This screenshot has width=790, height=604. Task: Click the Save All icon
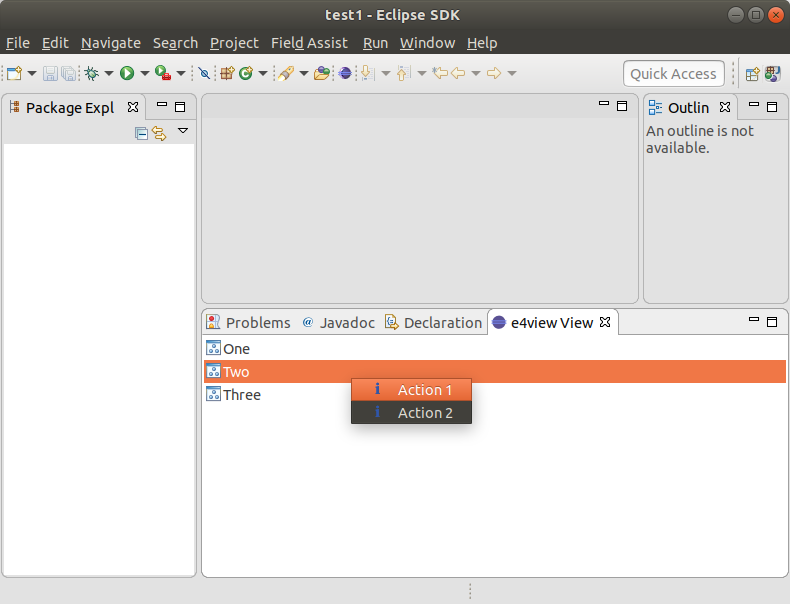click(x=69, y=74)
